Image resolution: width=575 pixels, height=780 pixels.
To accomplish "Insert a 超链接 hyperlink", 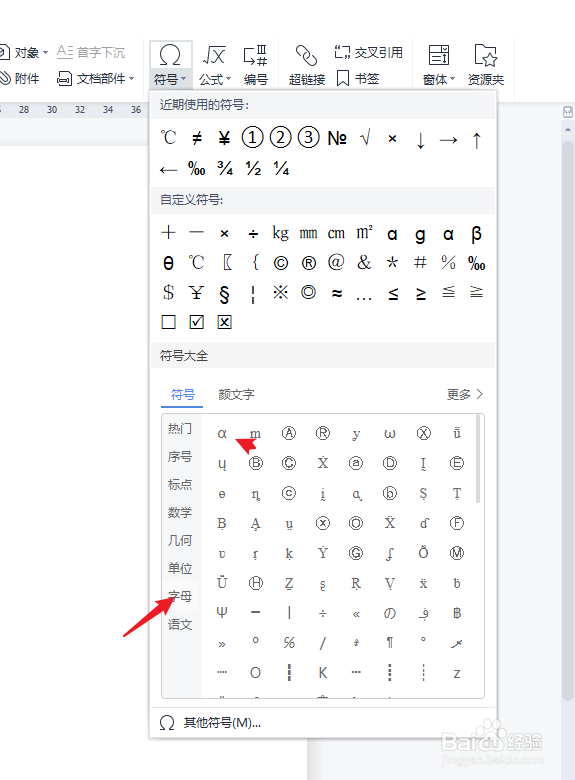I will 306,65.
